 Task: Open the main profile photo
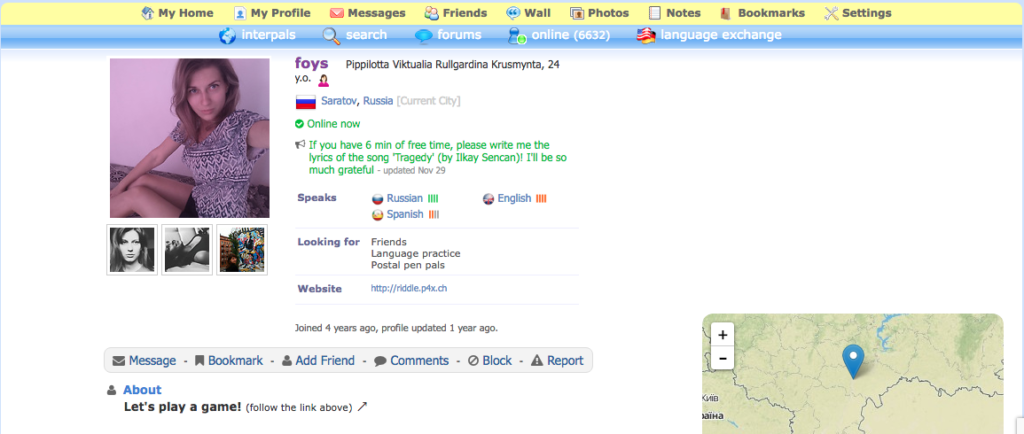coord(189,138)
